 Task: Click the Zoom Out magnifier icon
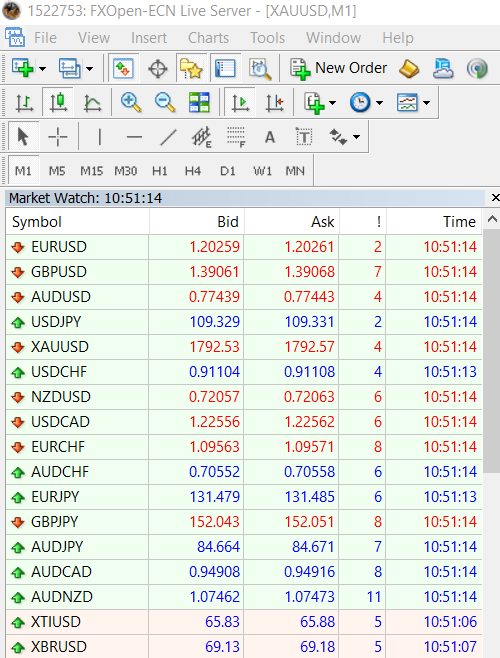pyautogui.click(x=165, y=102)
